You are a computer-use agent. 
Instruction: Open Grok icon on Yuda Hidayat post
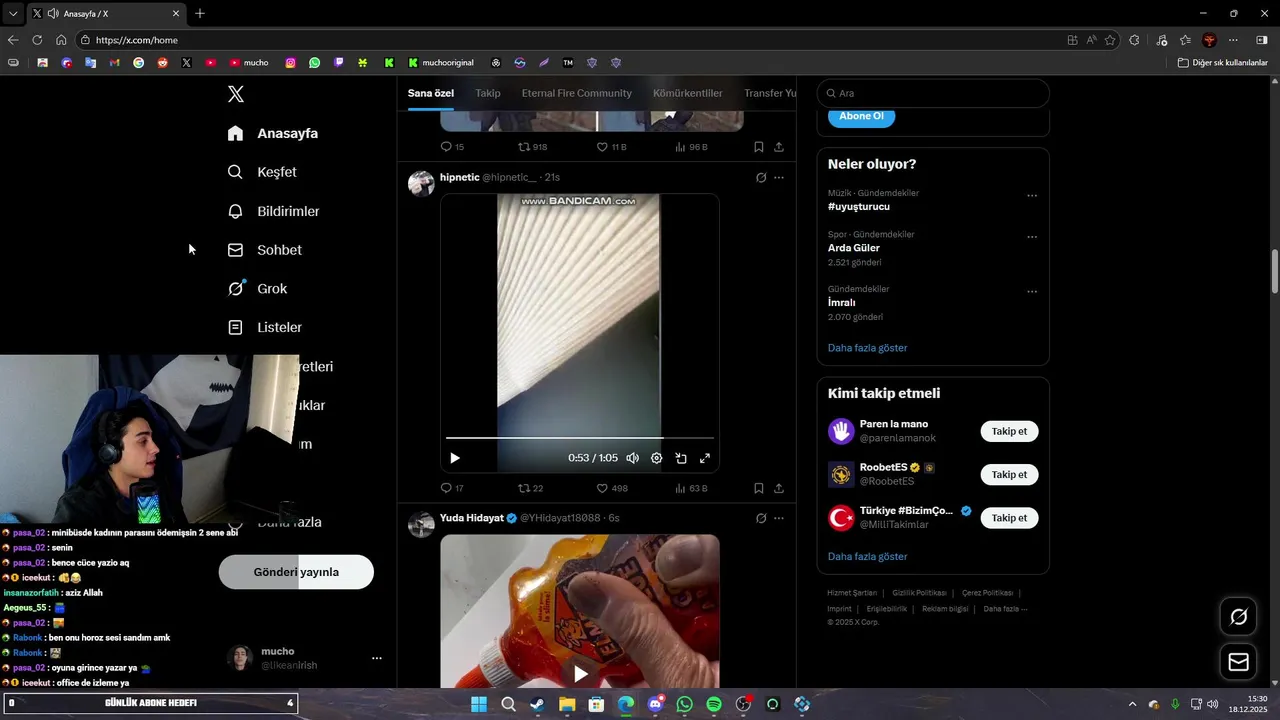pos(761,518)
